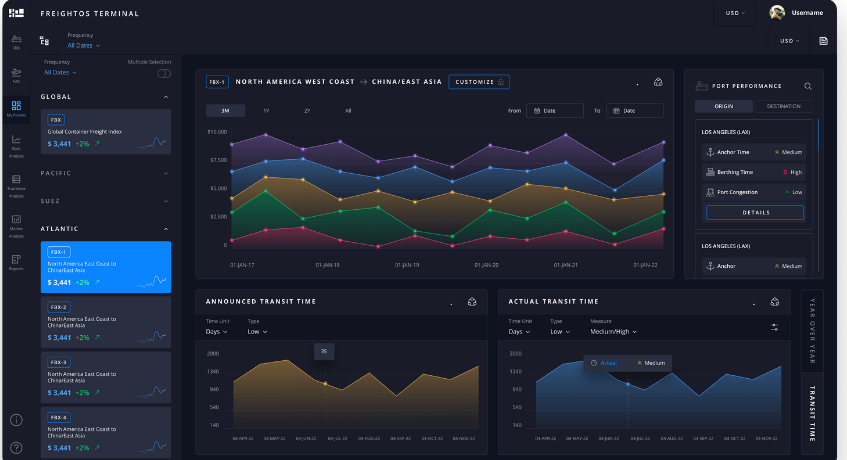This screenshot has width=847, height=460.
Task: Click the document icon beside USD selector
Action: point(823,41)
